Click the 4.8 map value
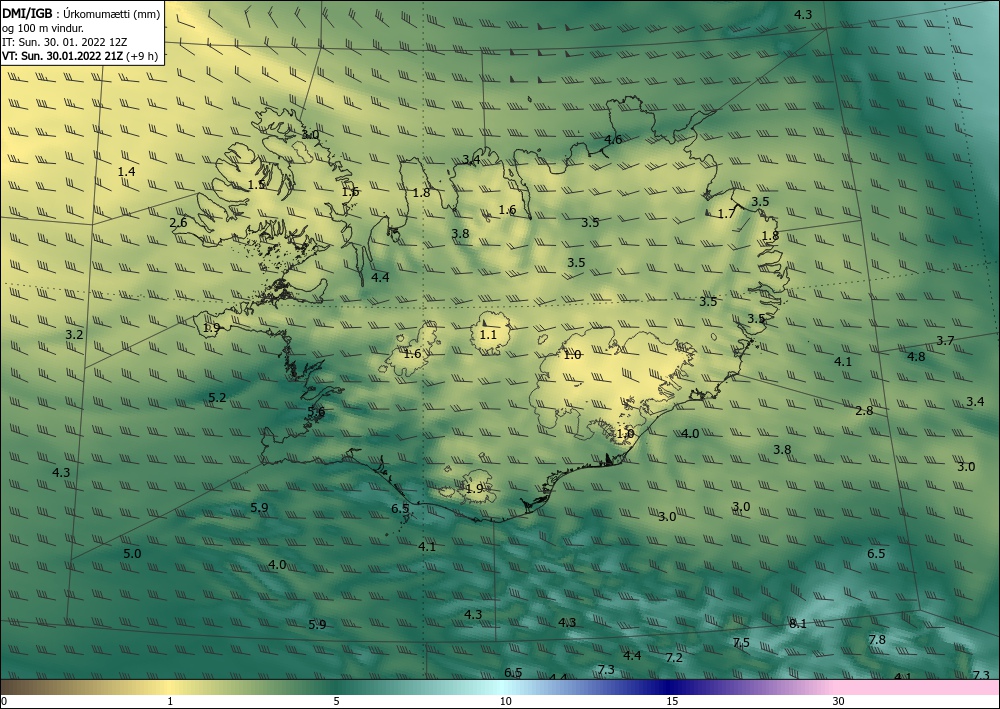Image resolution: width=1000 pixels, height=709 pixels. (x=916, y=356)
